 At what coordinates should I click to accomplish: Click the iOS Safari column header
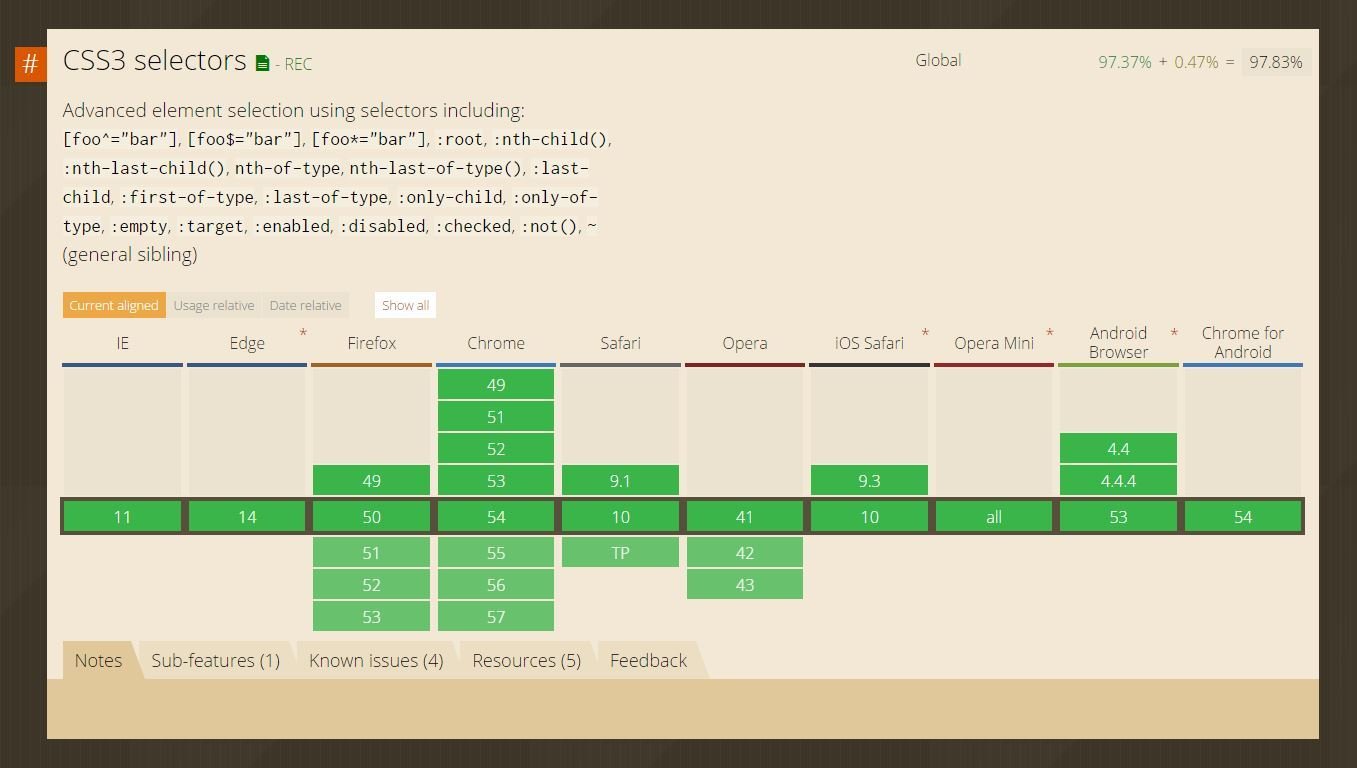point(869,343)
